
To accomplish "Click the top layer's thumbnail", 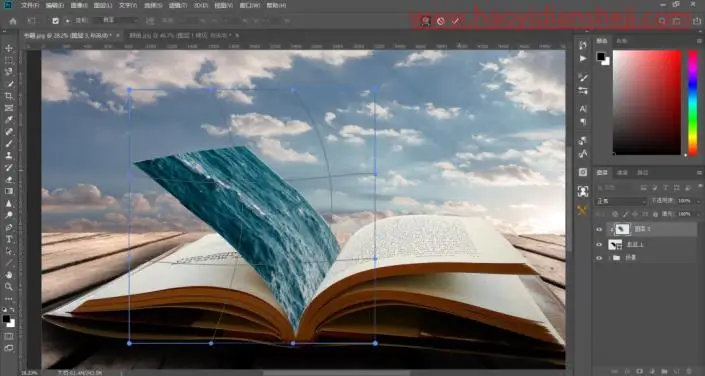I will pyautogui.click(x=622, y=229).
